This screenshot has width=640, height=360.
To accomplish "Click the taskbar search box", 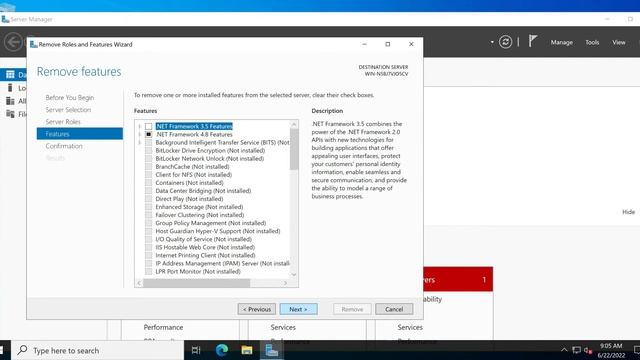I will coord(98,350).
